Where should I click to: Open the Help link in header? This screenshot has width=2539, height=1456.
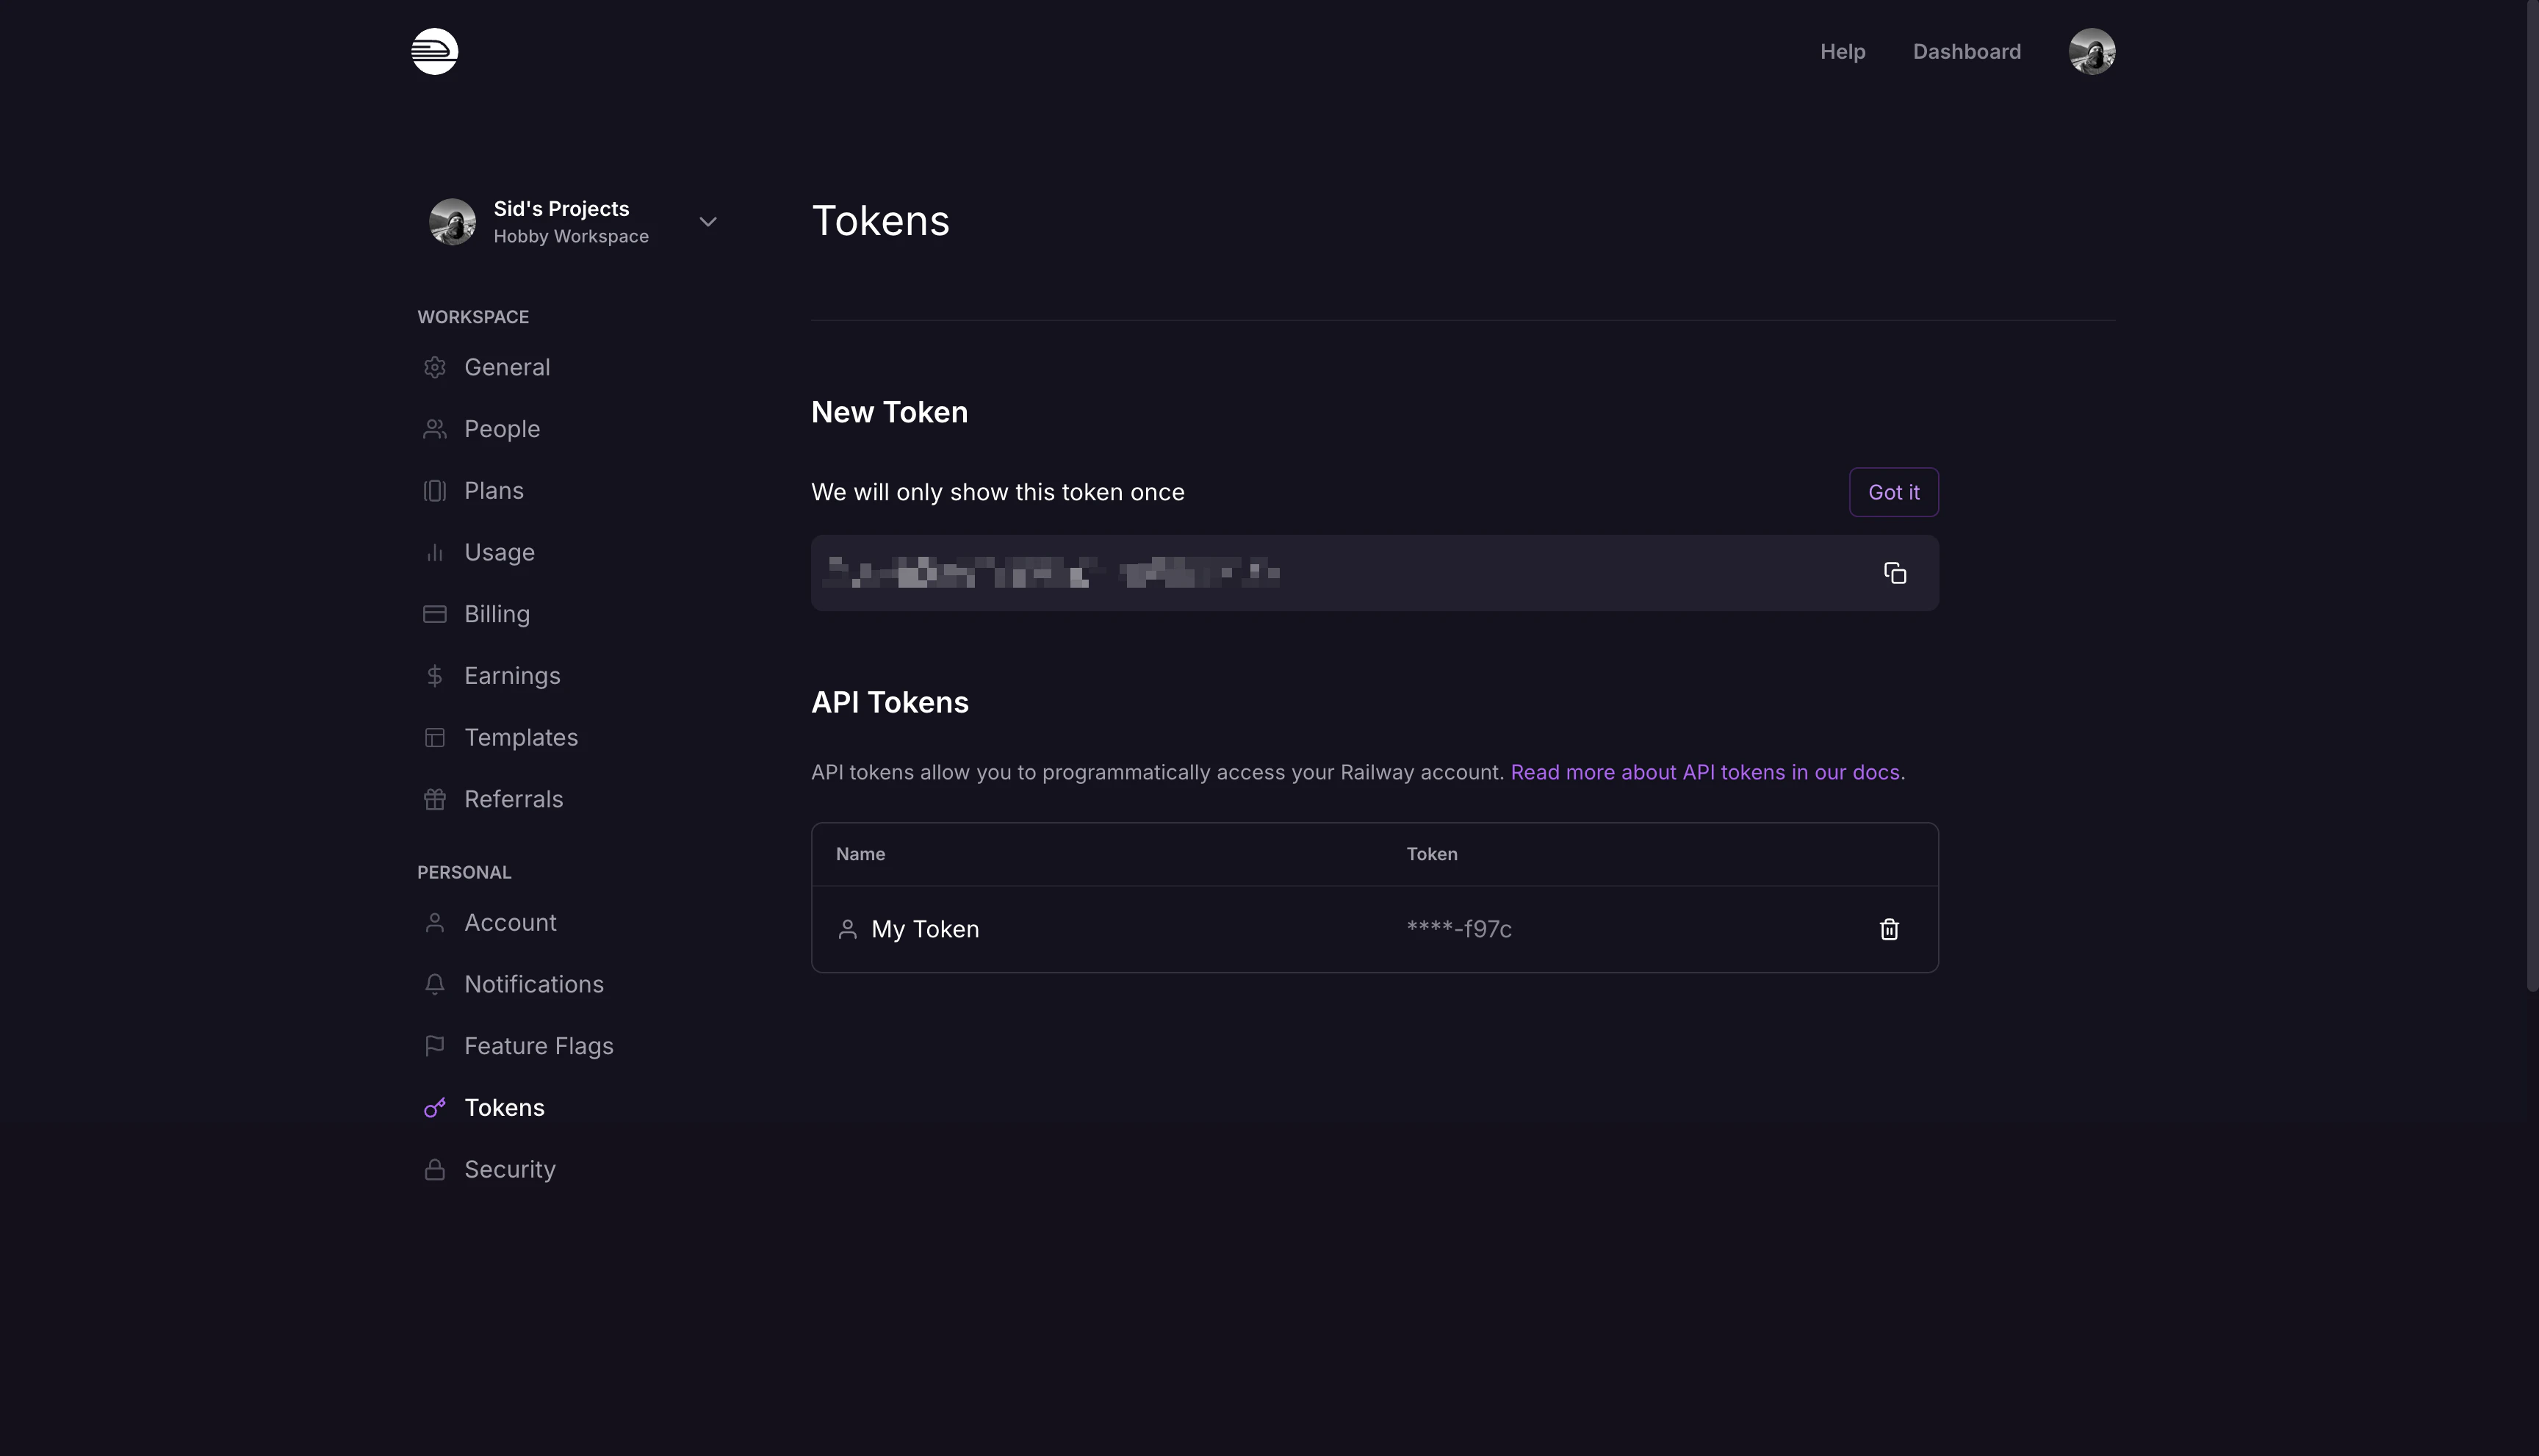coord(1842,51)
